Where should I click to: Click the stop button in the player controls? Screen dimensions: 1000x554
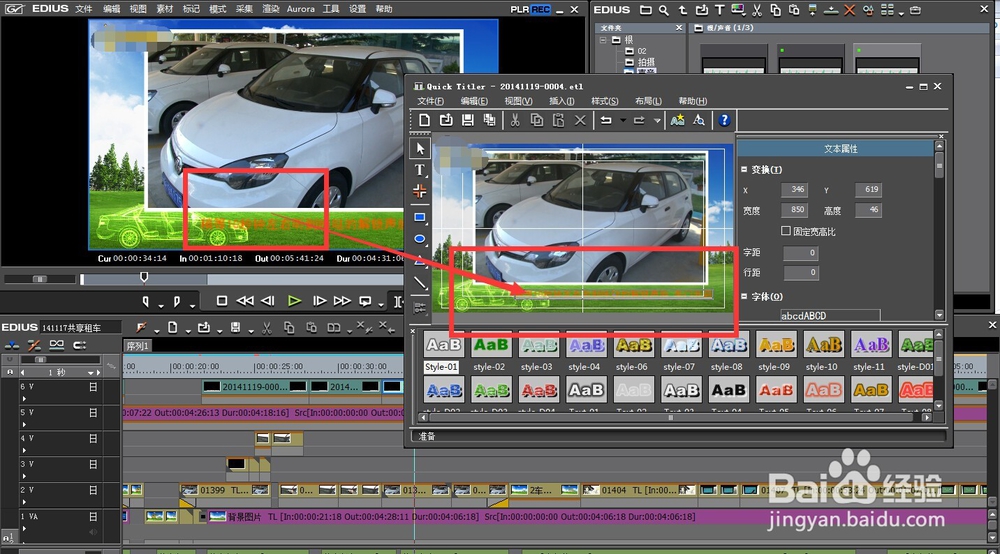(222, 300)
